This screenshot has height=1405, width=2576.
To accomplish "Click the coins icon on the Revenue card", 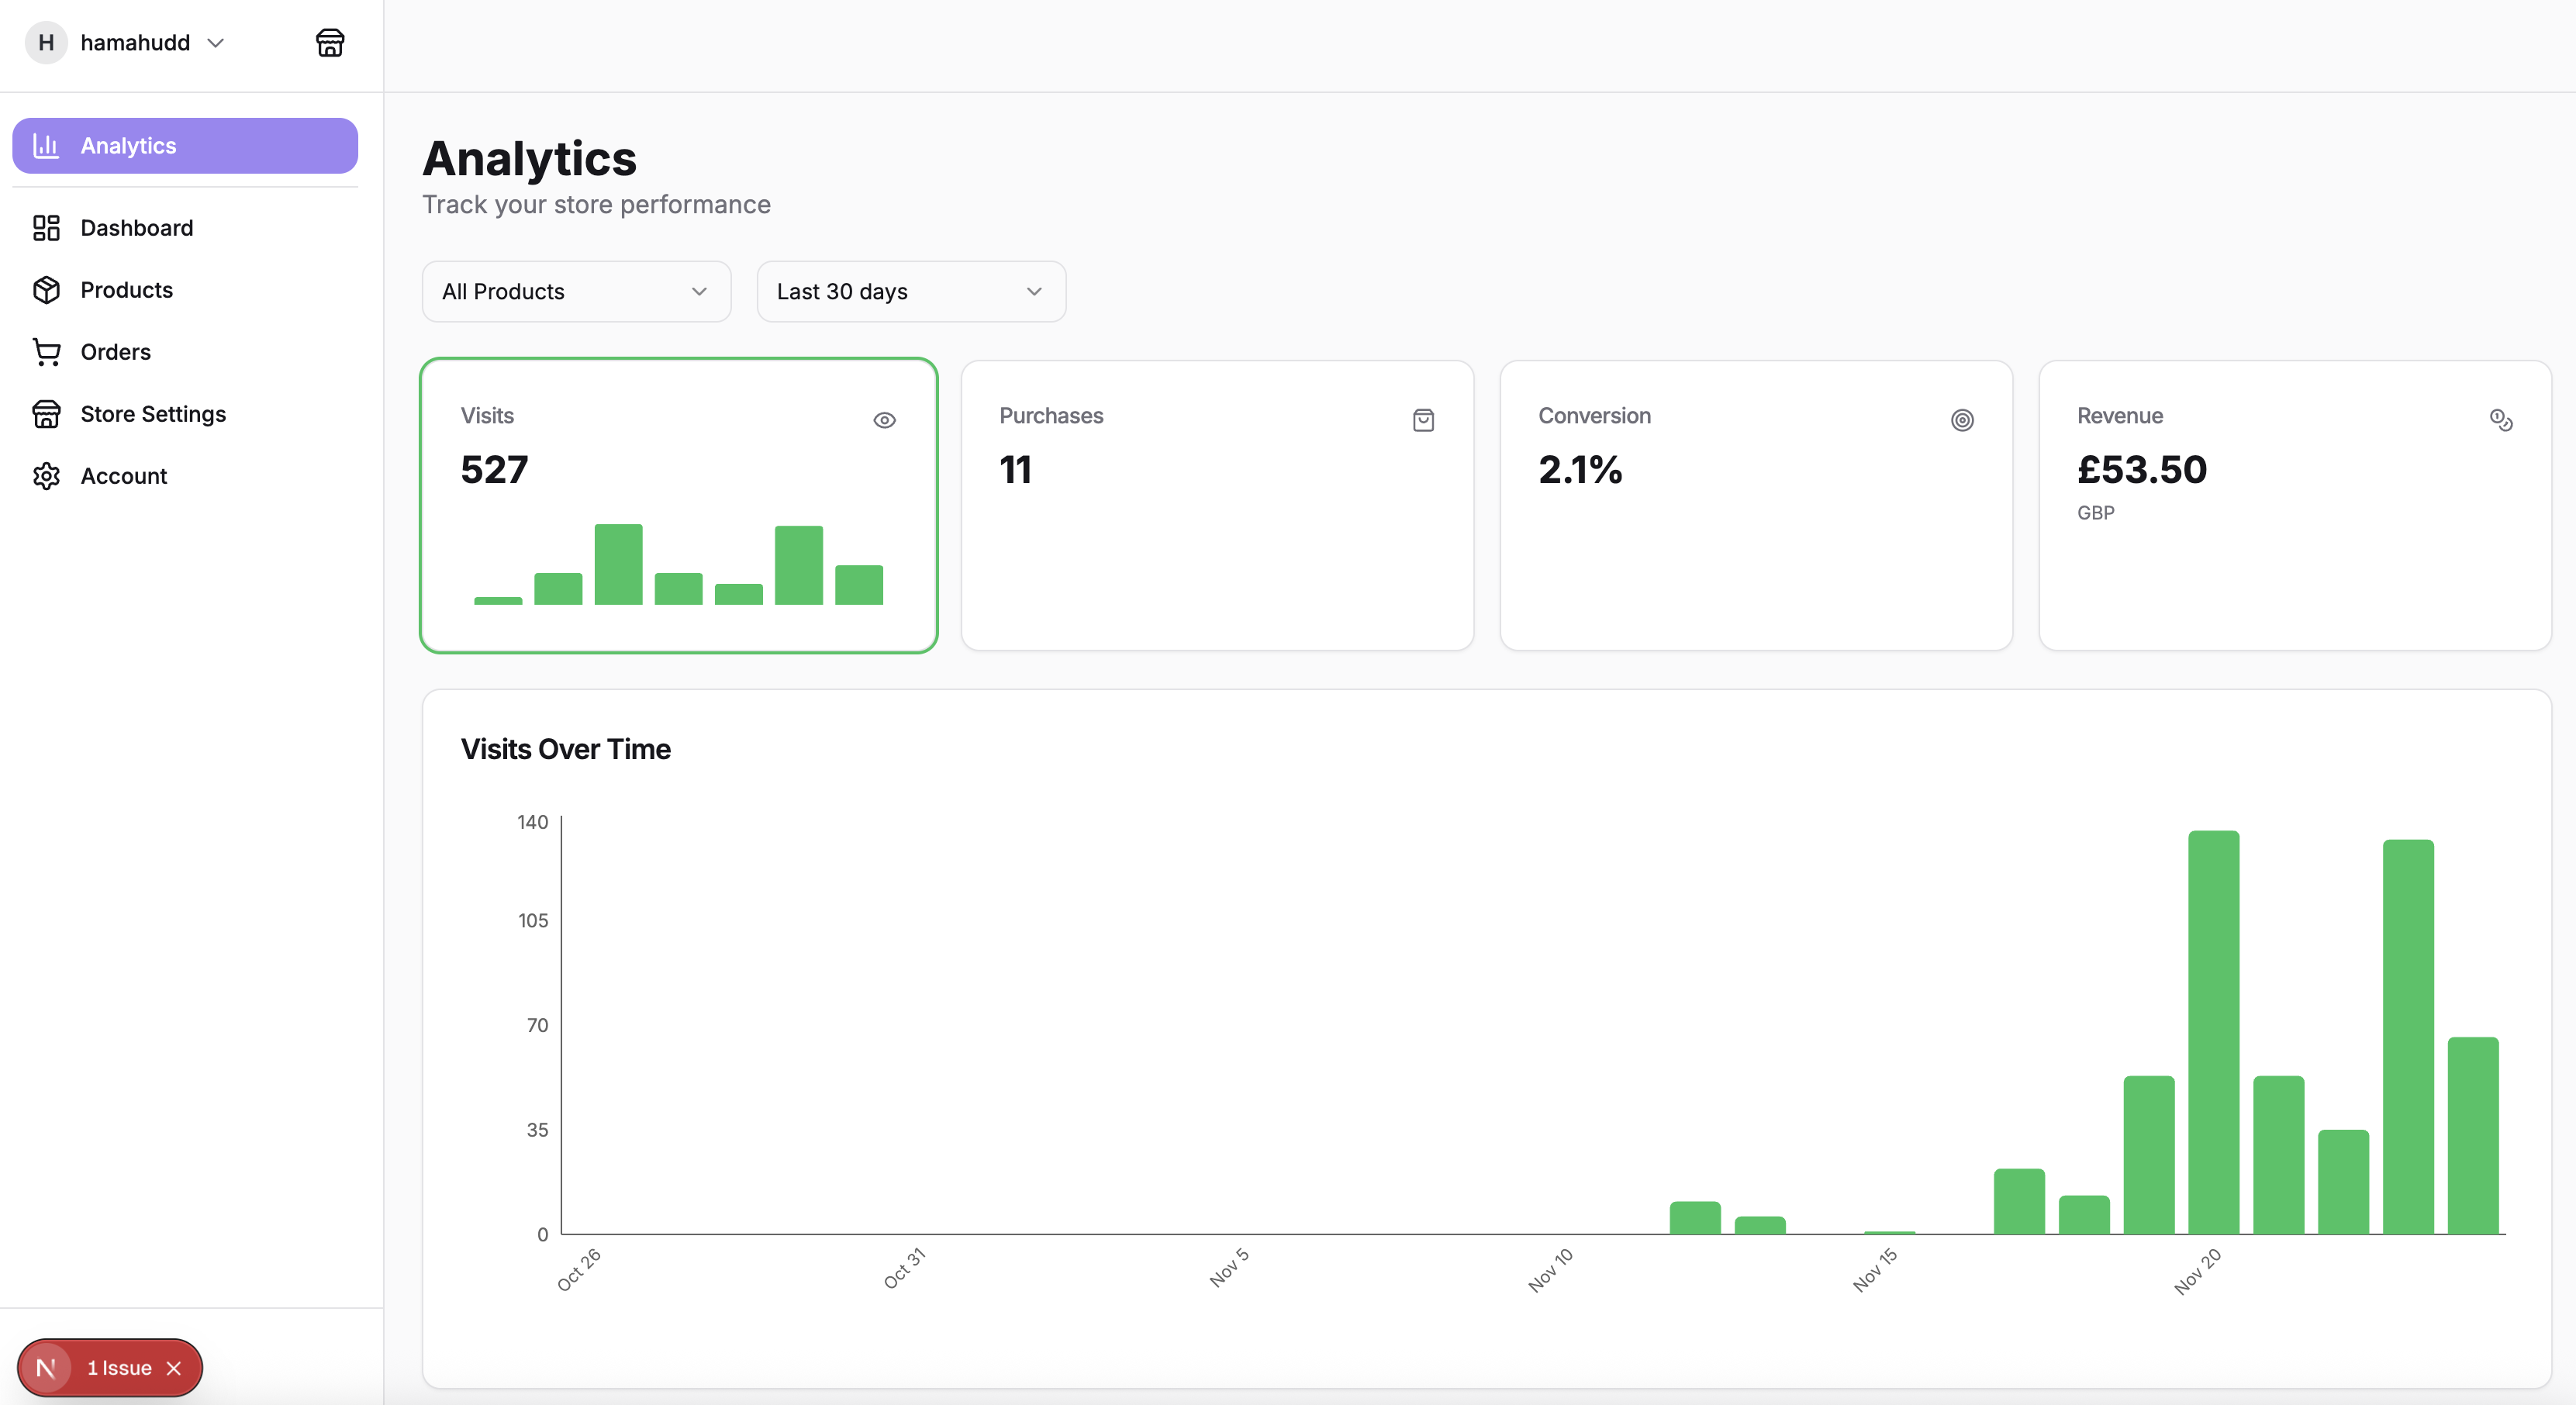I will point(2501,420).
